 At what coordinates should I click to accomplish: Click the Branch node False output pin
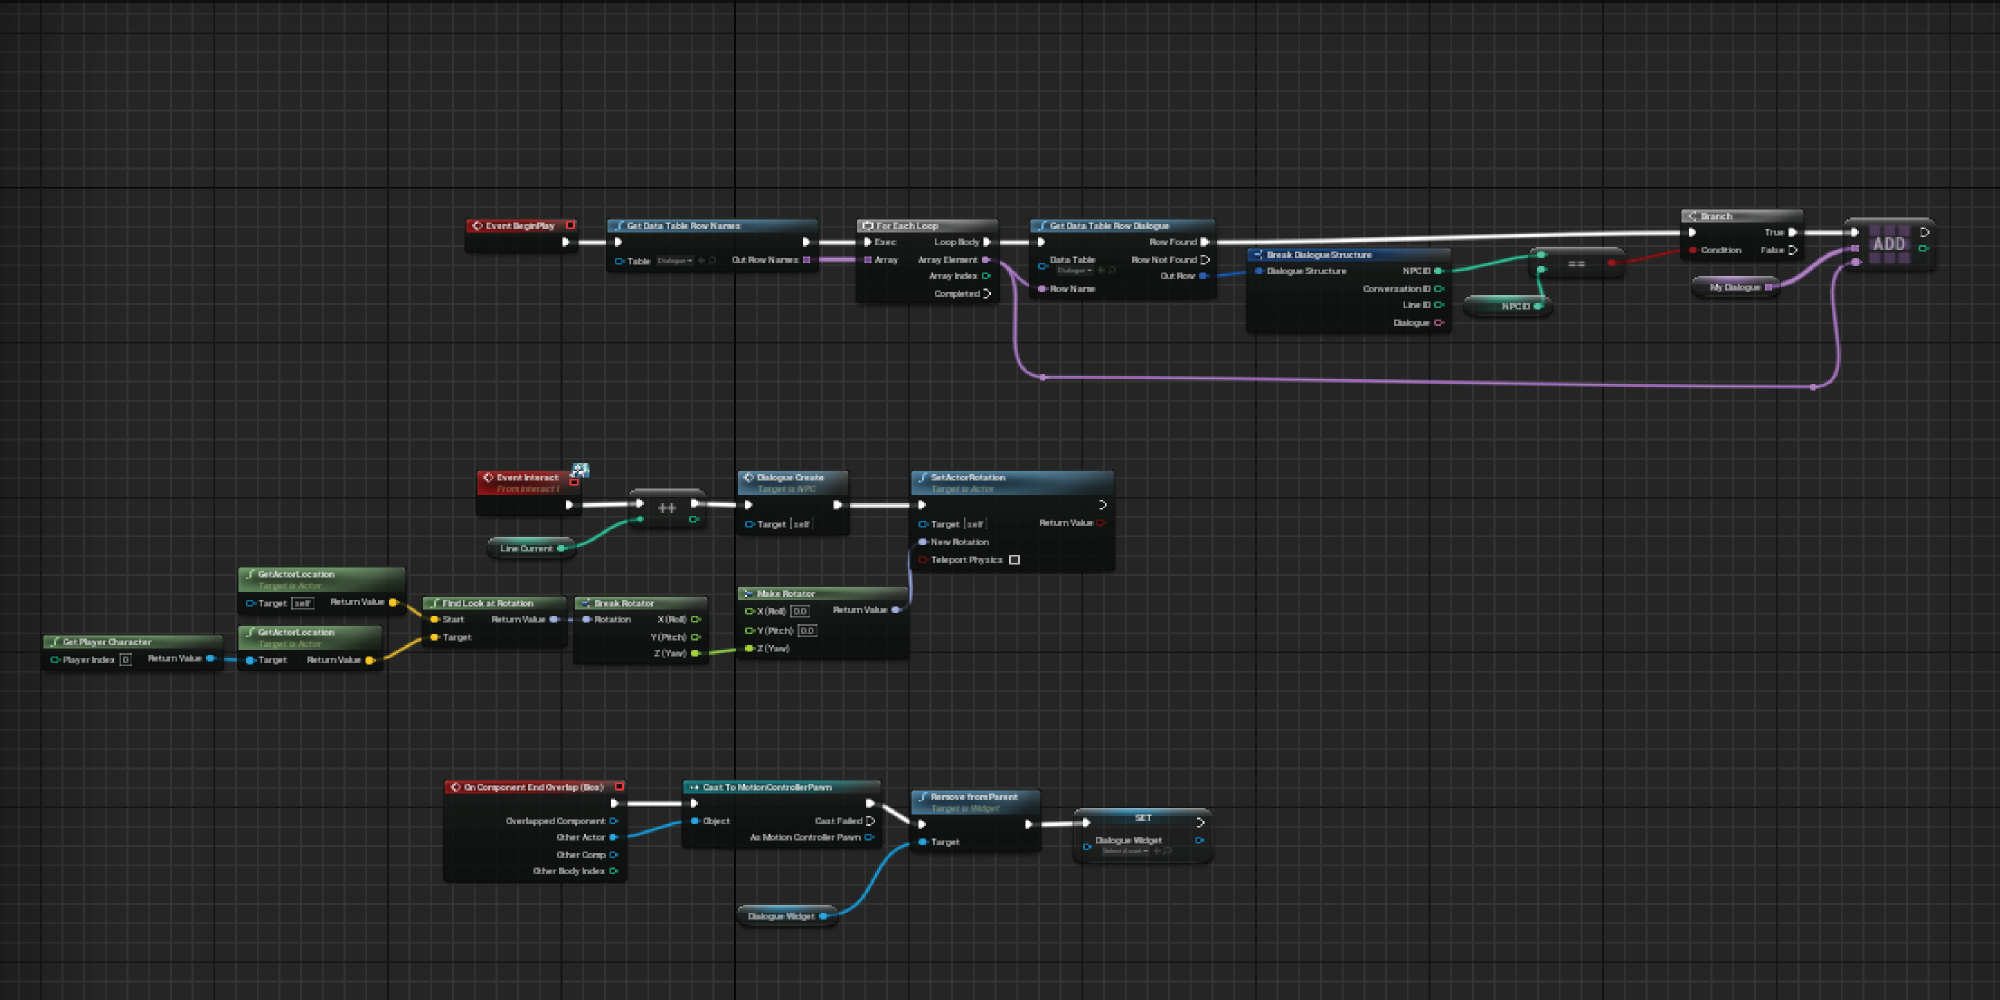[1793, 250]
